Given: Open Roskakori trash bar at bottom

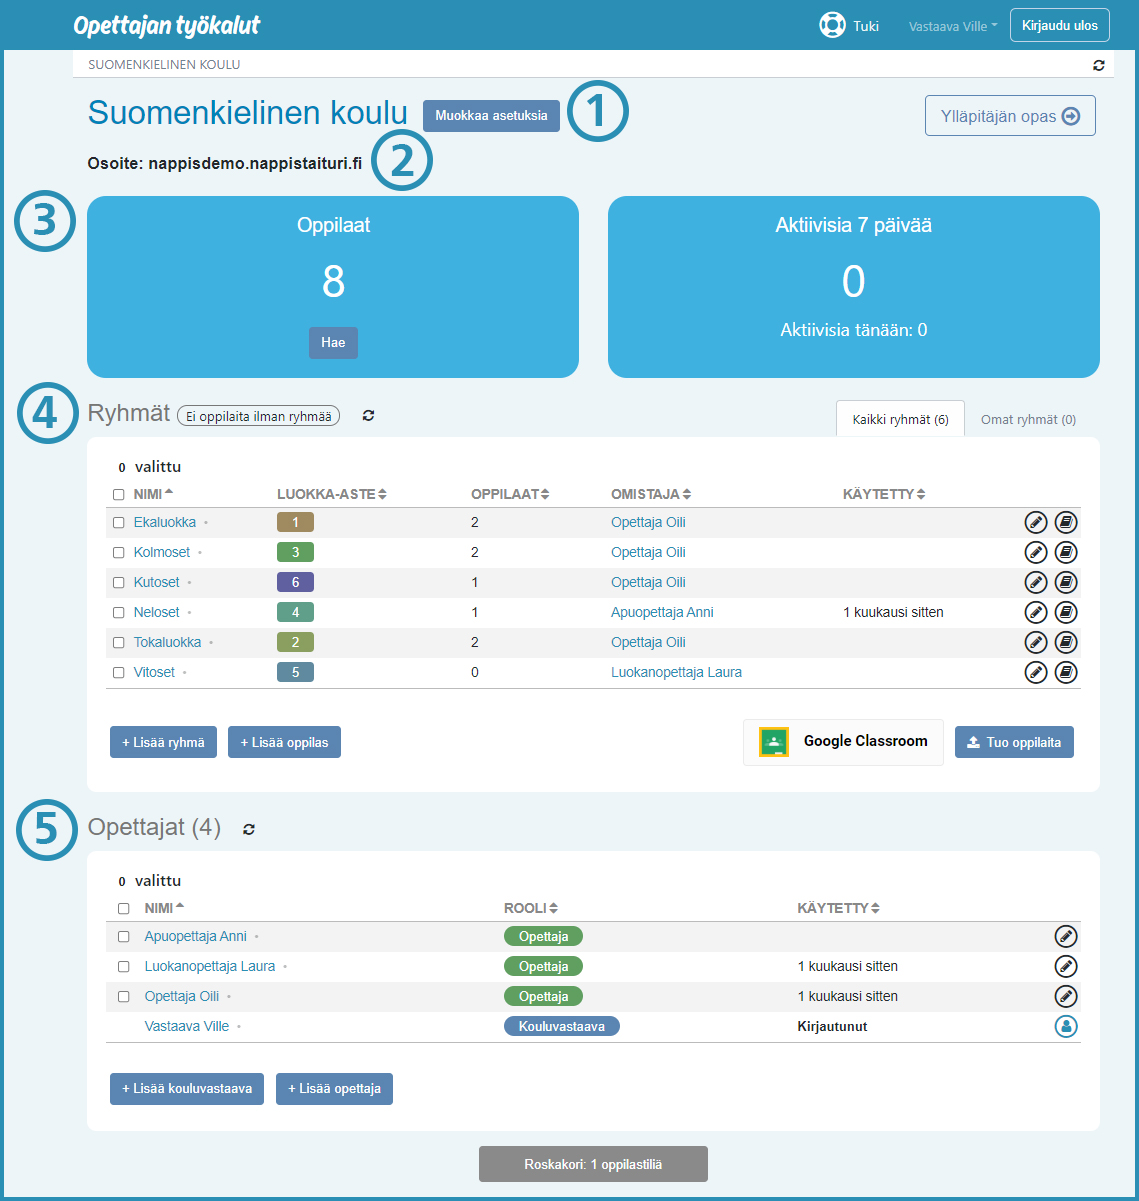Looking at the screenshot, I should tap(593, 1164).
